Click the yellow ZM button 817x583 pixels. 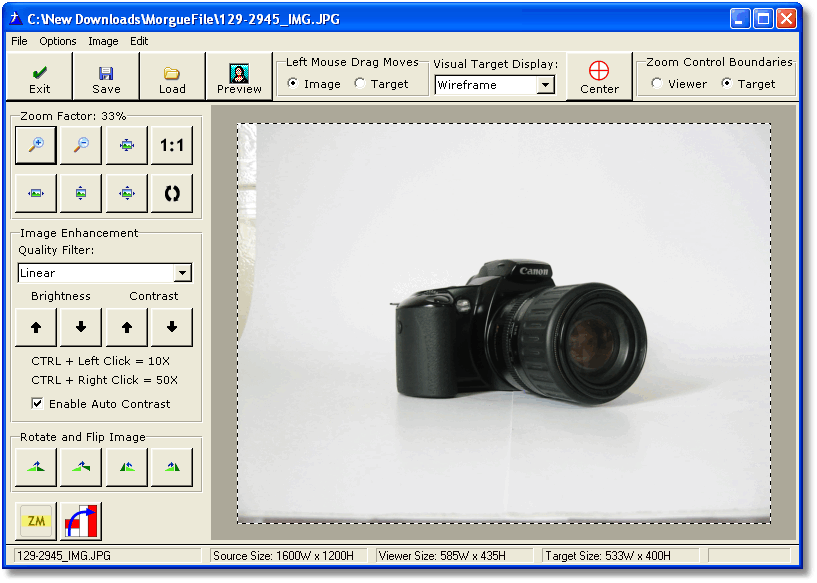36,521
